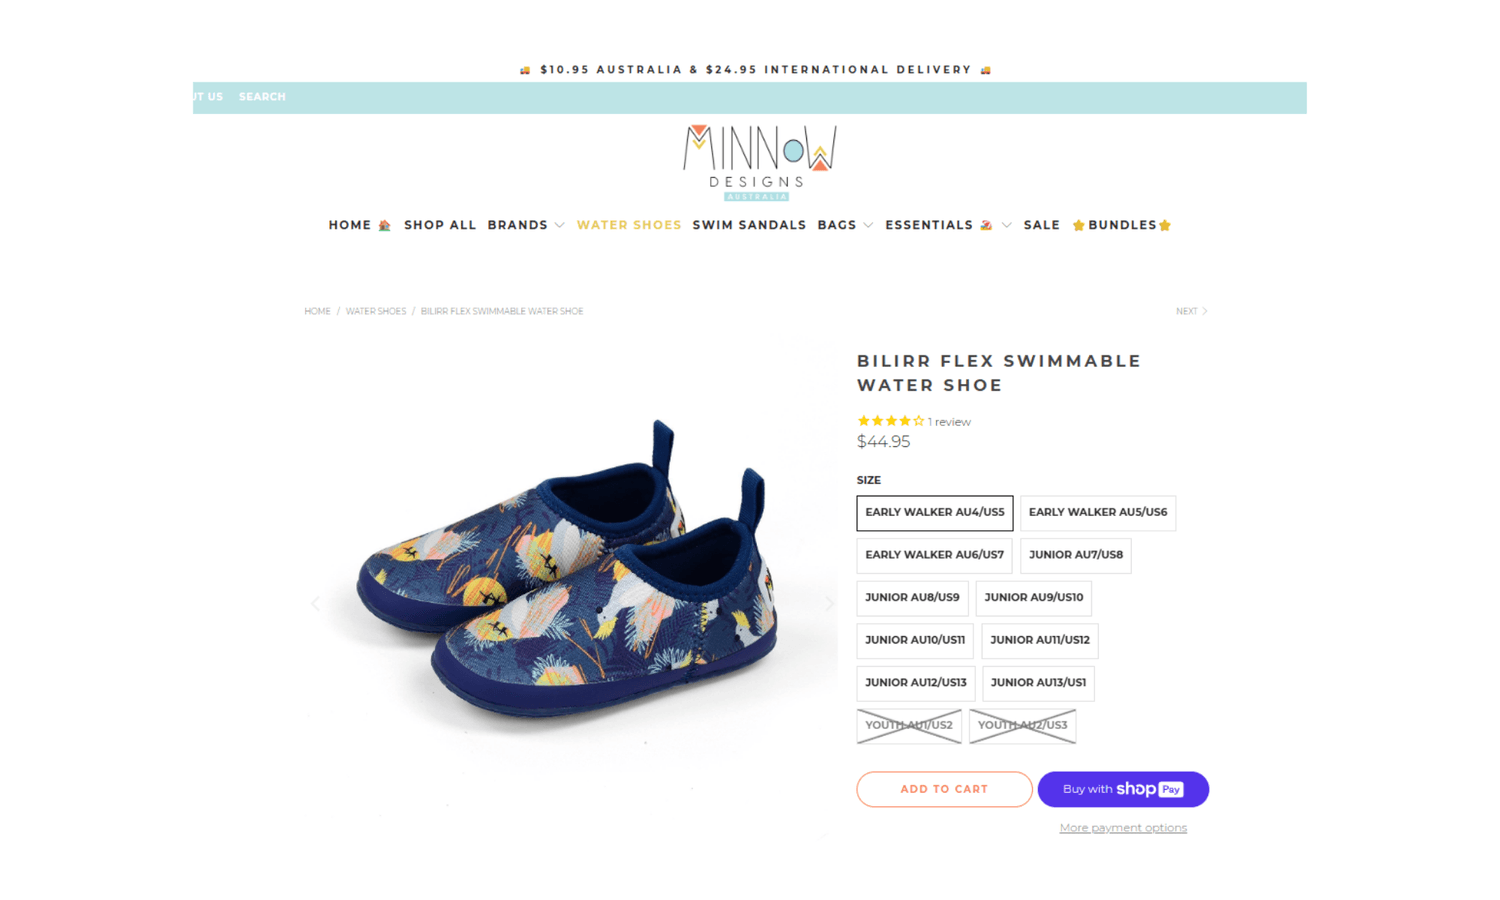Image resolution: width=1500 pixels, height=900 pixels.
Task: Click the Bilirr shoe product image
Action: (570, 570)
